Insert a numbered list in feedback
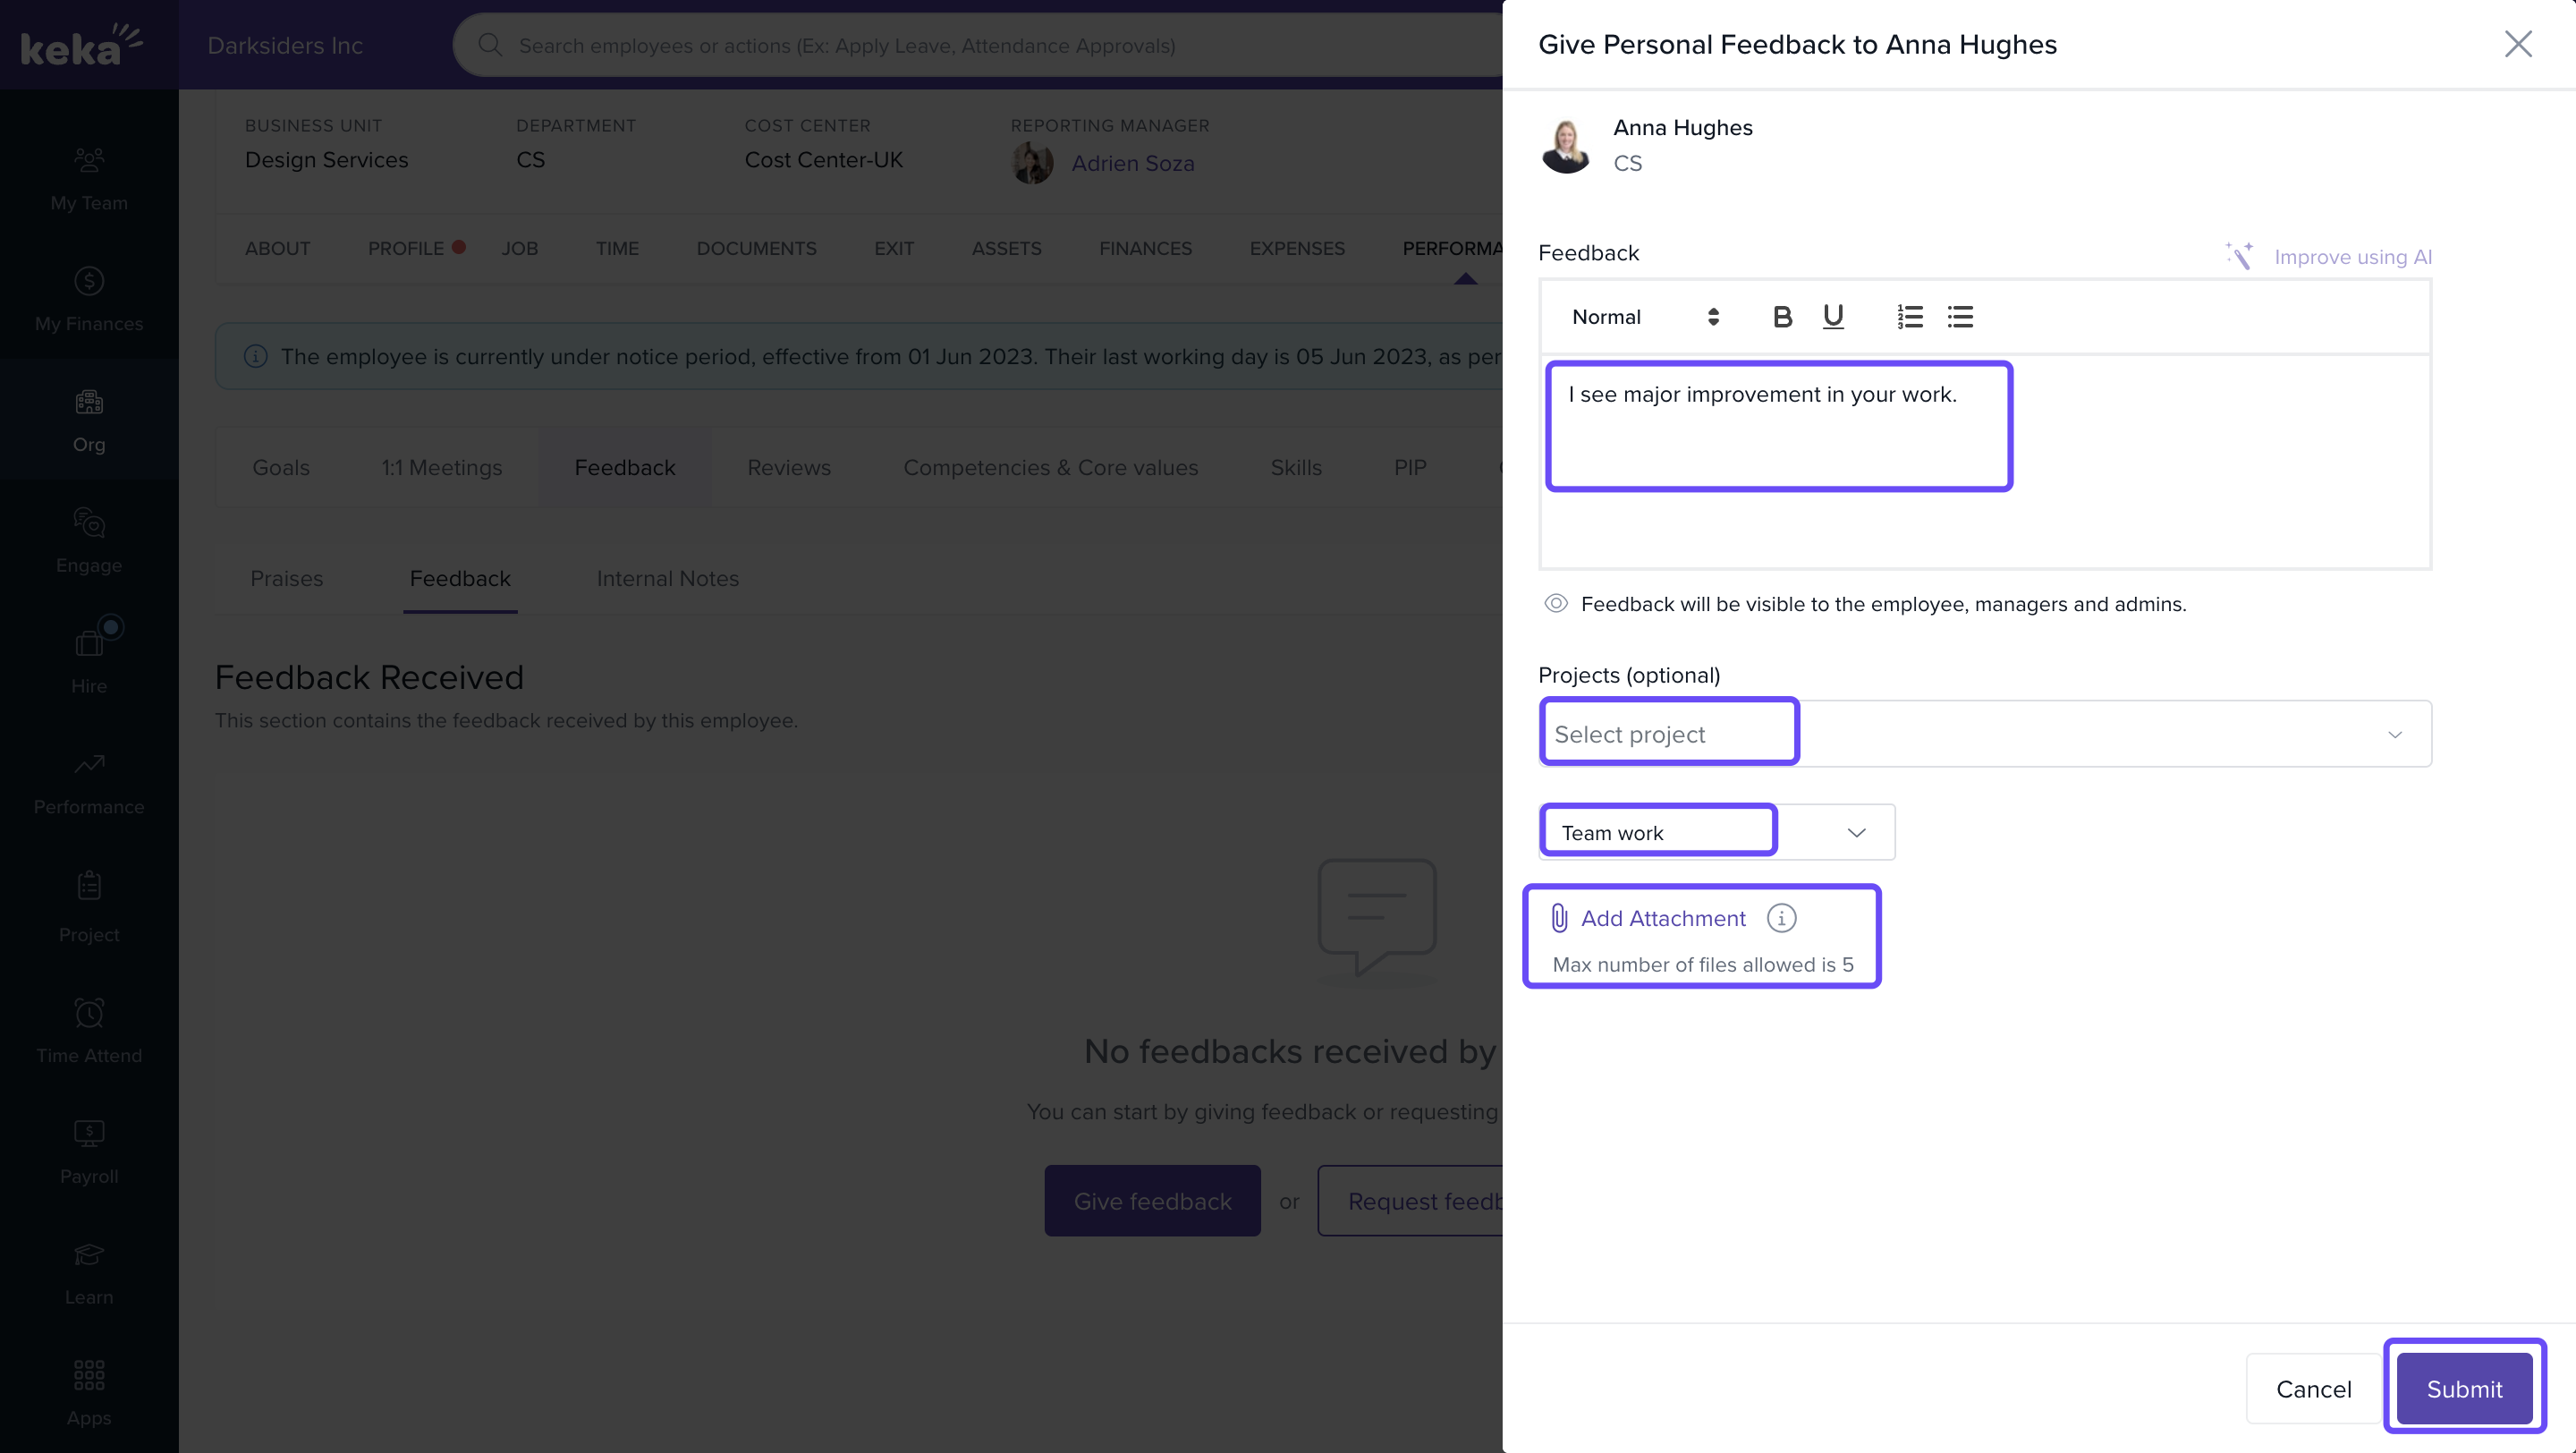 1909,317
